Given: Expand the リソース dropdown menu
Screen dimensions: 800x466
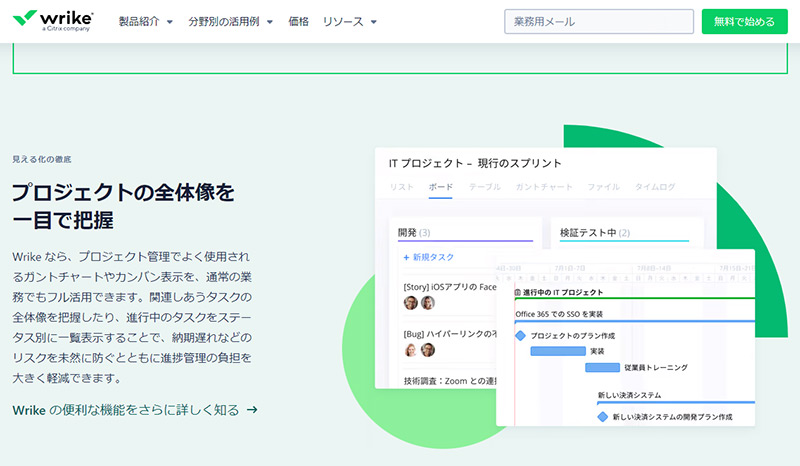Looking at the screenshot, I should tap(349, 21).
